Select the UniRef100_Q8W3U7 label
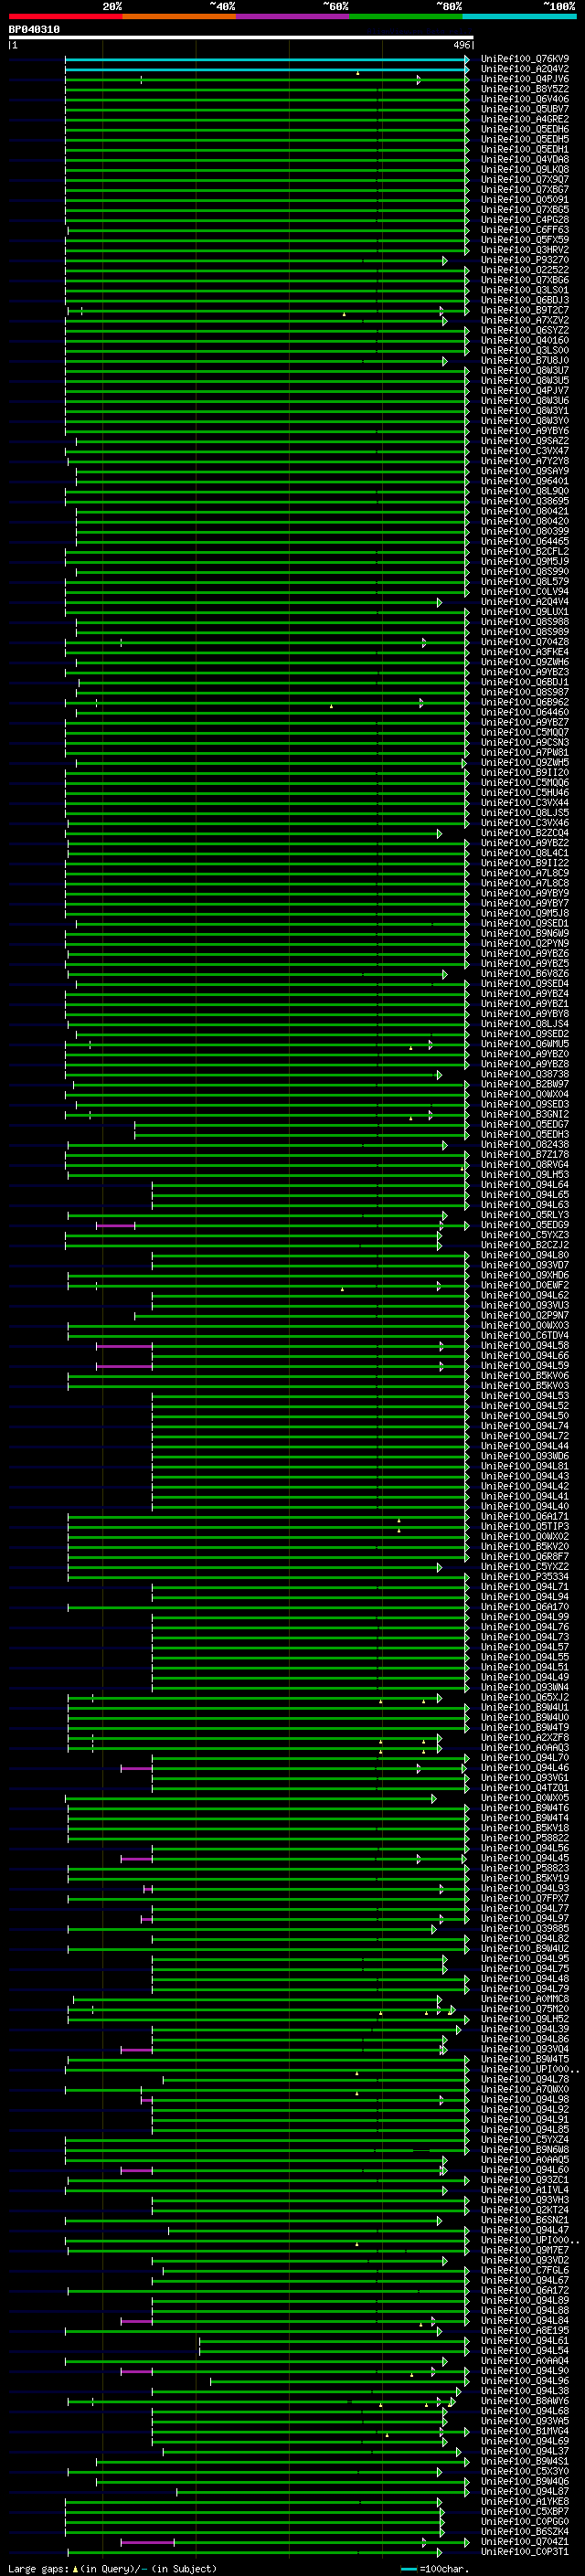This screenshot has height=2576, width=585. coord(525,370)
